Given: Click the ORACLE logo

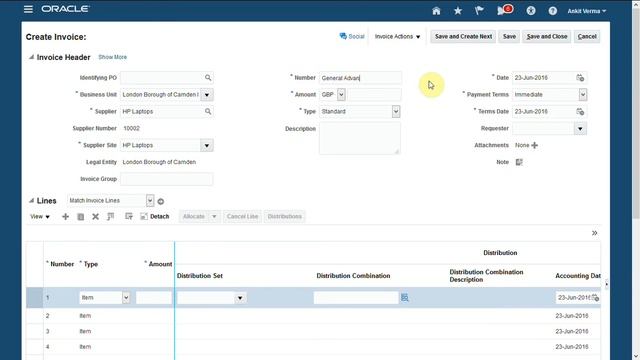Looking at the screenshot, I should click(x=65, y=9).
